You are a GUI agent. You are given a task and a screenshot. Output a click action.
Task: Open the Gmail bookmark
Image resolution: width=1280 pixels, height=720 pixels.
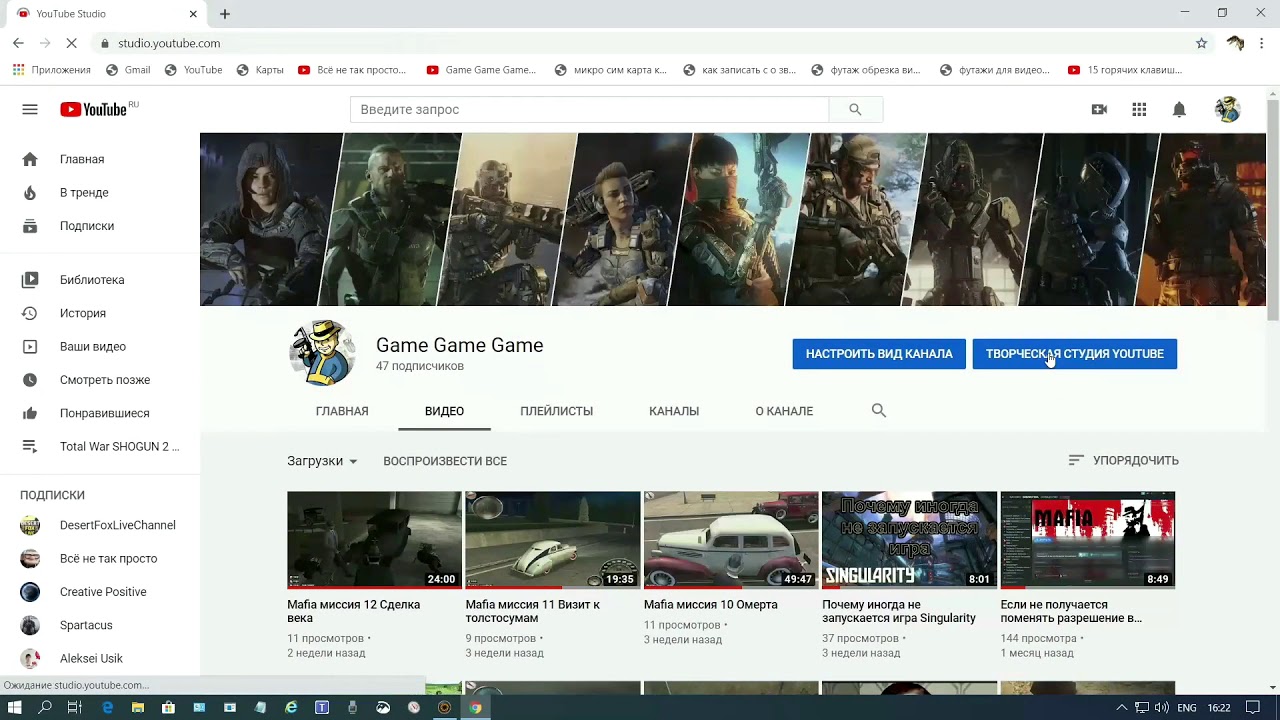[x=128, y=70]
